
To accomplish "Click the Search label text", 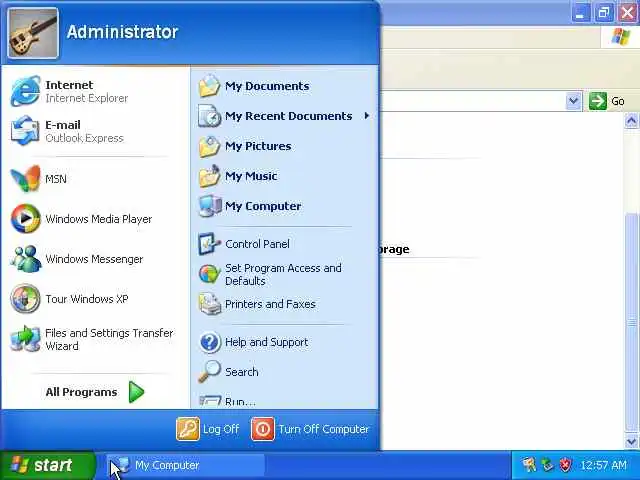I will 242,372.
